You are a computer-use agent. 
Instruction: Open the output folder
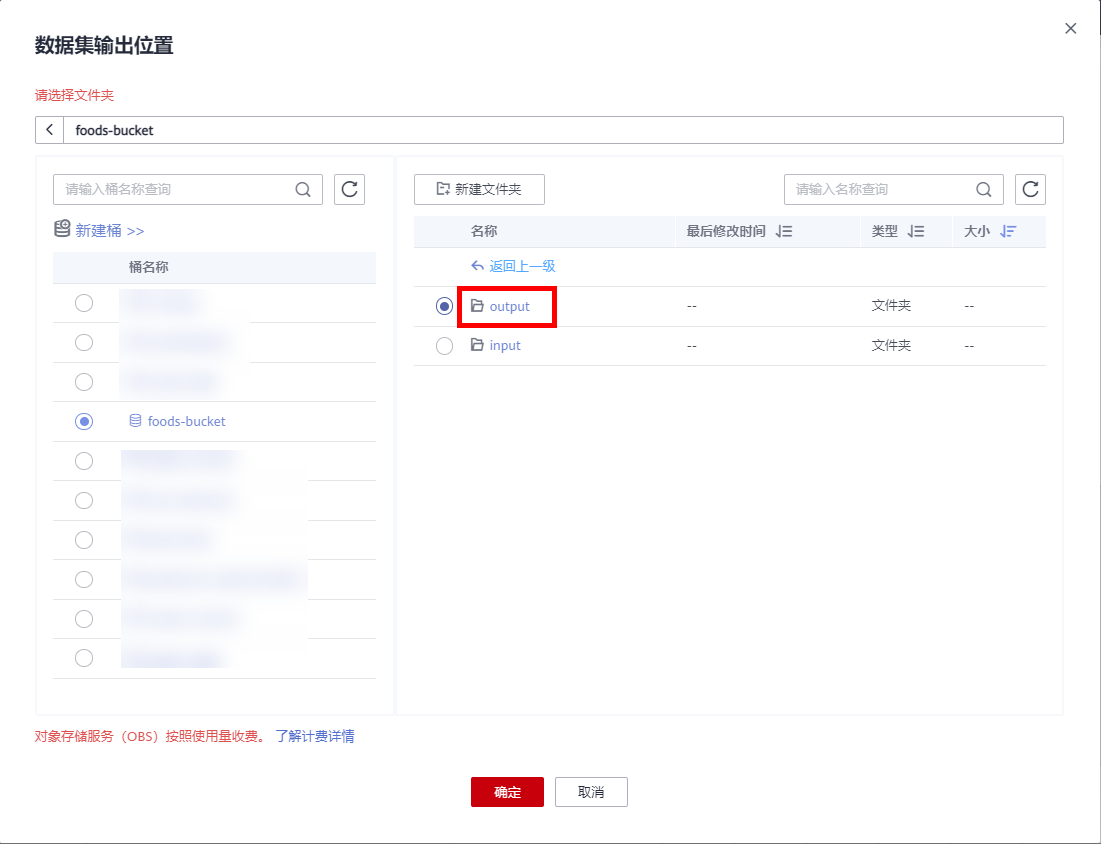point(509,306)
